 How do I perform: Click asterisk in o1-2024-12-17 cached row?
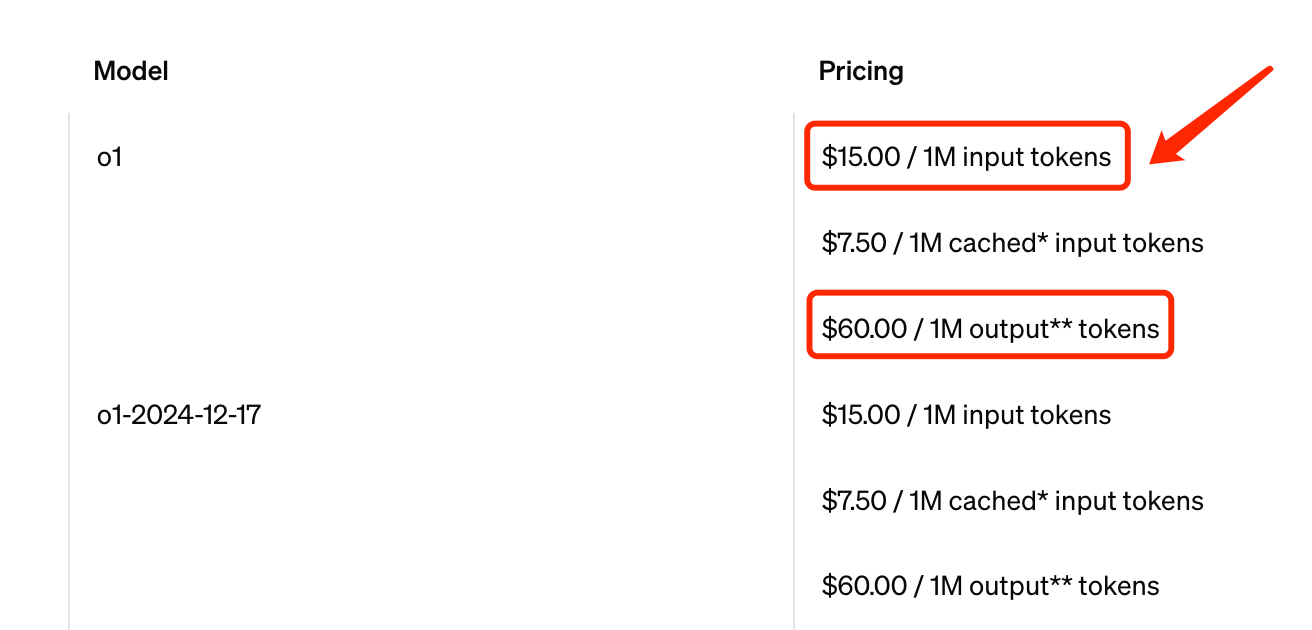(1044, 497)
